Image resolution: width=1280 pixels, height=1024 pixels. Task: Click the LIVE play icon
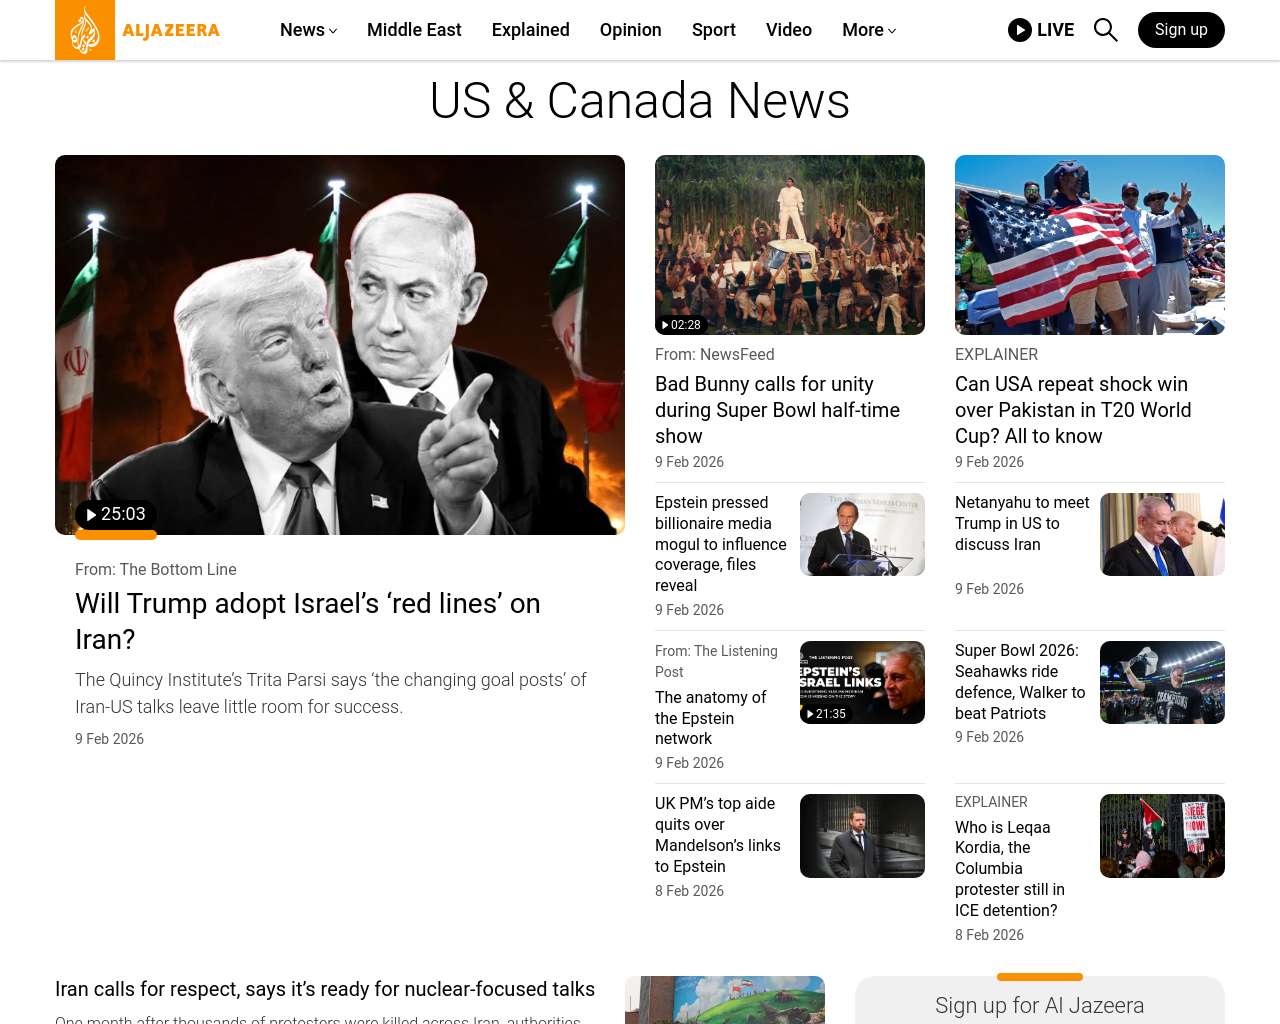pos(1019,30)
